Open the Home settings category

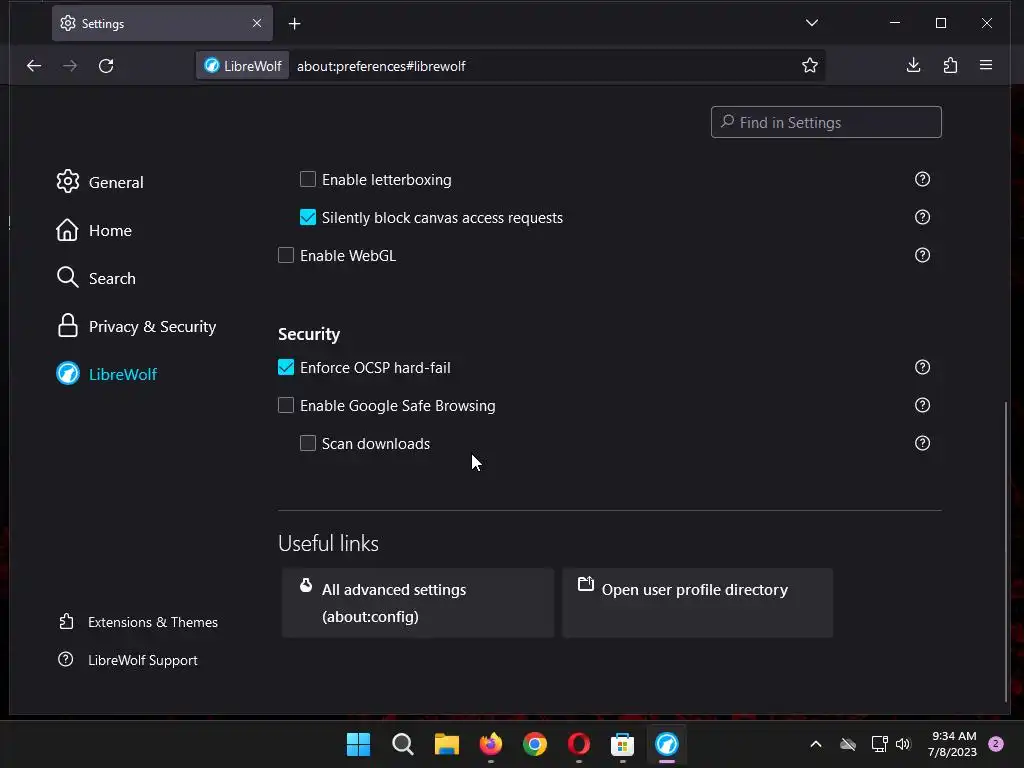coord(94,230)
